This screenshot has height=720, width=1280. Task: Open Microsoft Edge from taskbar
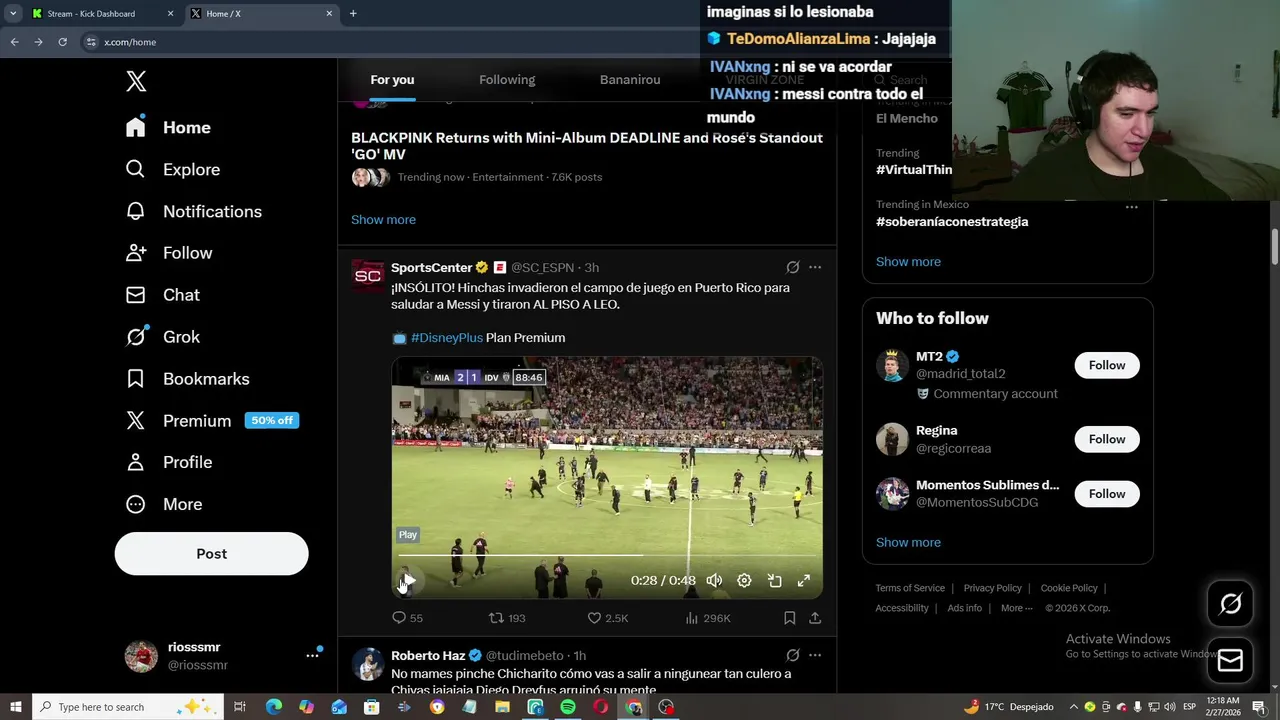(x=273, y=707)
